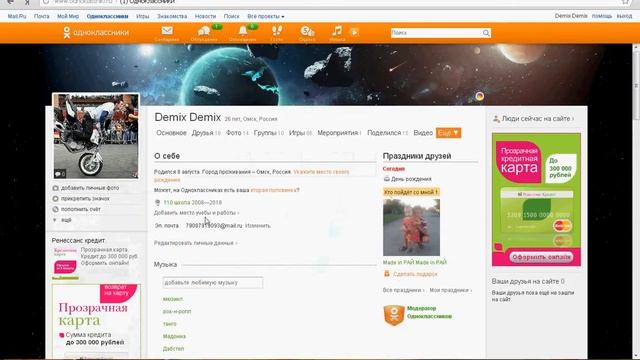Click the Оформить онлайн ad button
Image resolution: width=640 pixels, height=360 pixels.
pyautogui.click(x=541, y=257)
